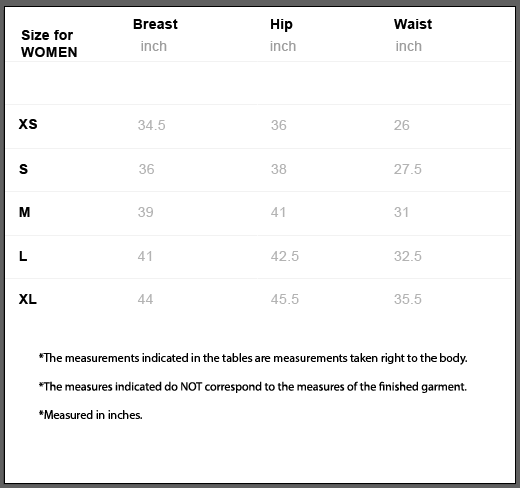
Task: Click the 'inch' unit under Breast
Action: (x=153, y=46)
